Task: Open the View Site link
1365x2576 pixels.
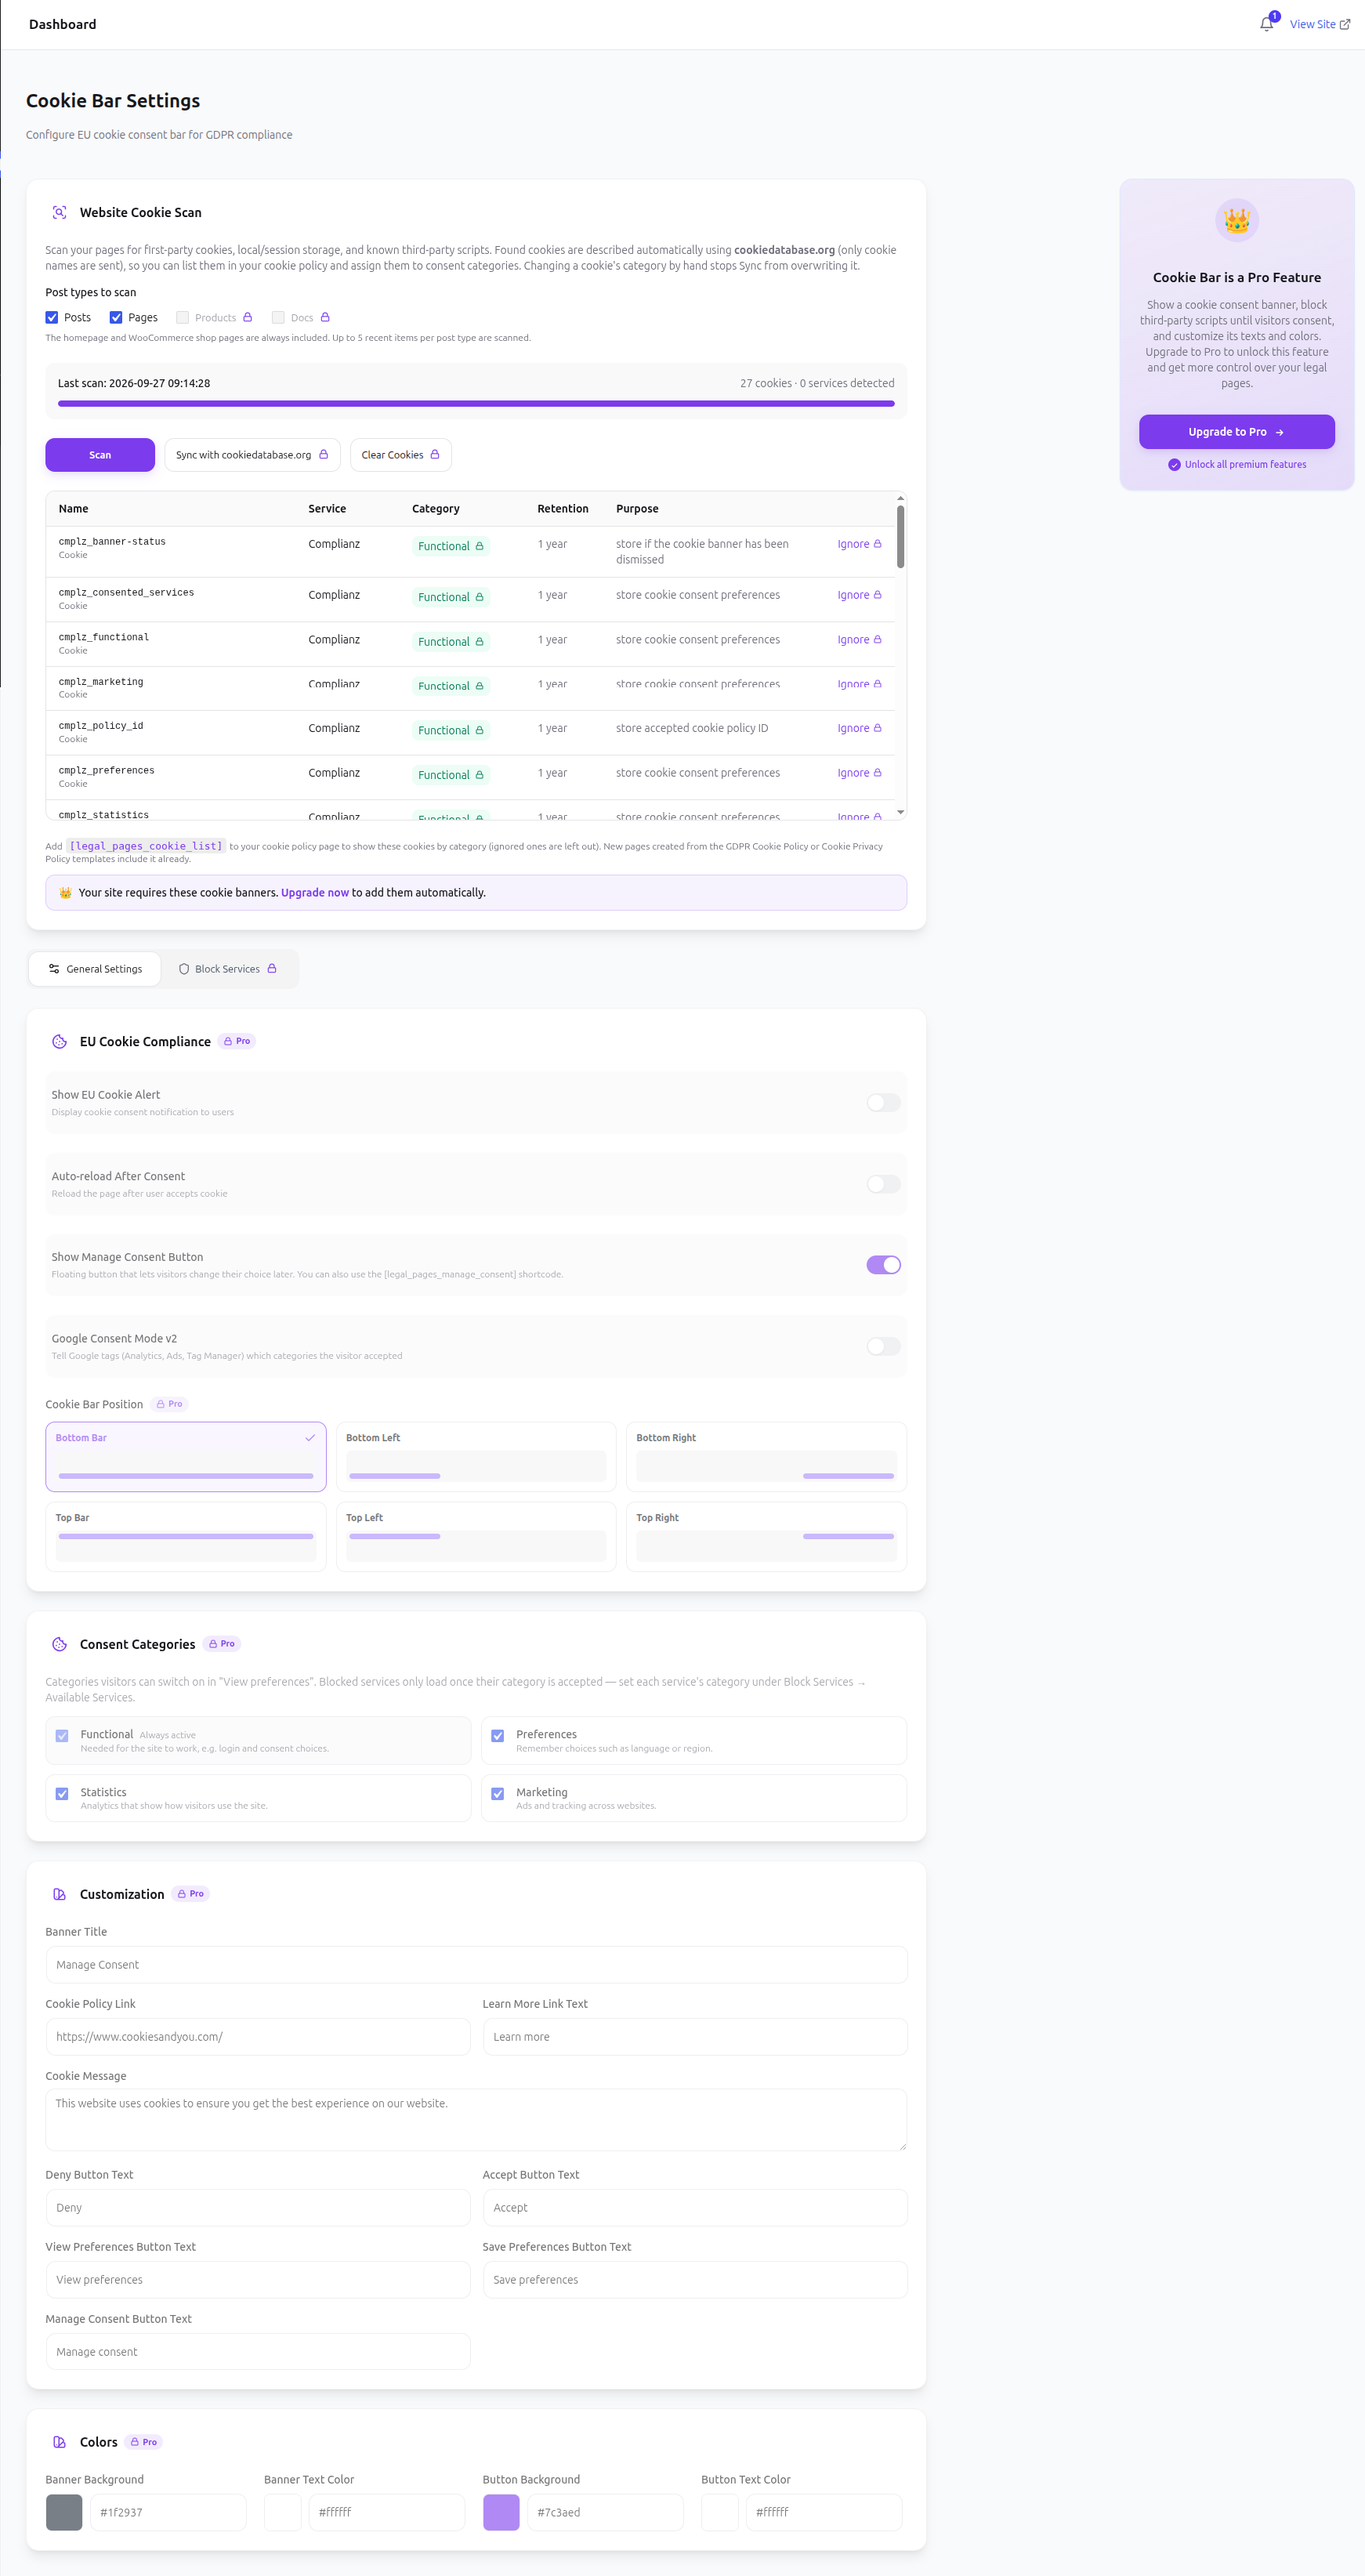Action: (1319, 25)
